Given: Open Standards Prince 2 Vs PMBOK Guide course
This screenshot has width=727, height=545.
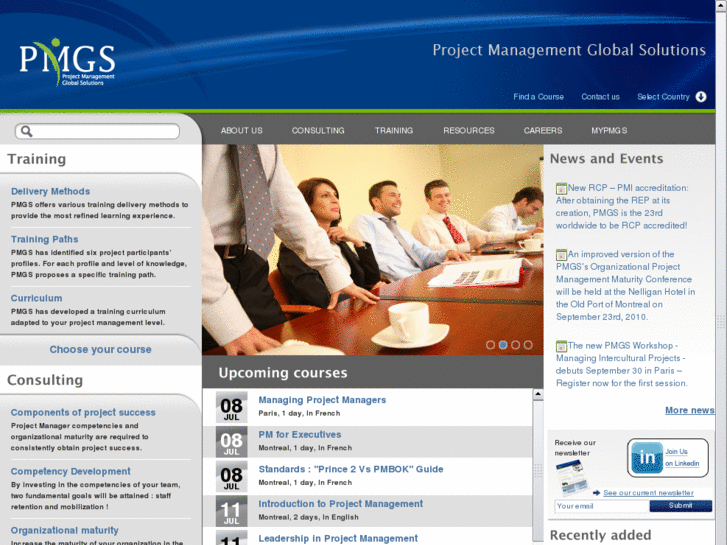Looking at the screenshot, I should click(x=351, y=468).
